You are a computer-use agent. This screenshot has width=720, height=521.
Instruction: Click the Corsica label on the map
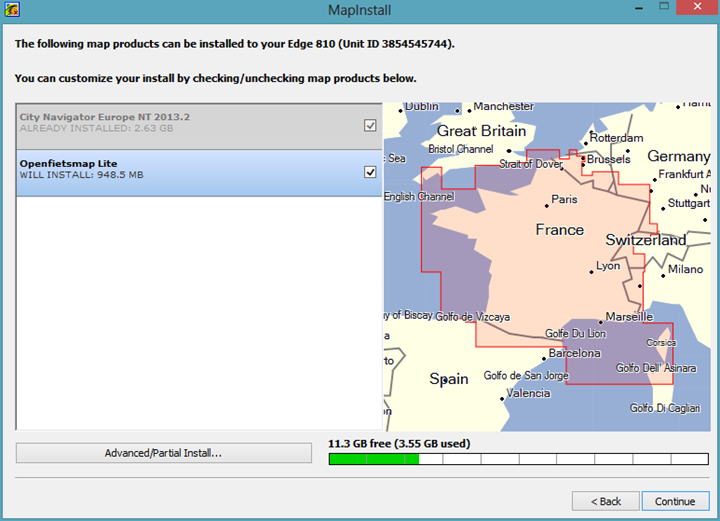tap(661, 342)
